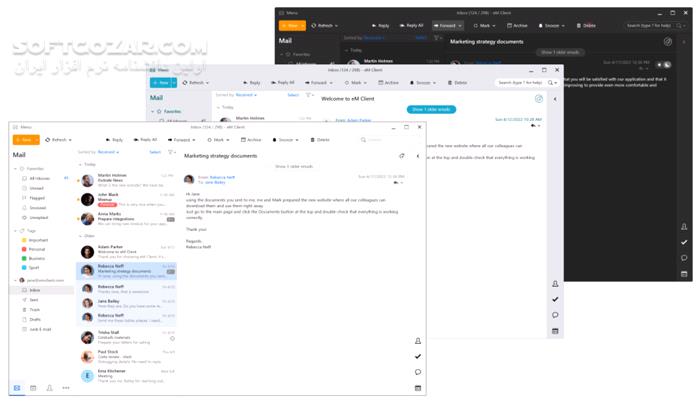Image resolution: width=700 pixels, height=405 pixels.
Task: Open the contact details icon in front sidebar
Action: (418, 341)
